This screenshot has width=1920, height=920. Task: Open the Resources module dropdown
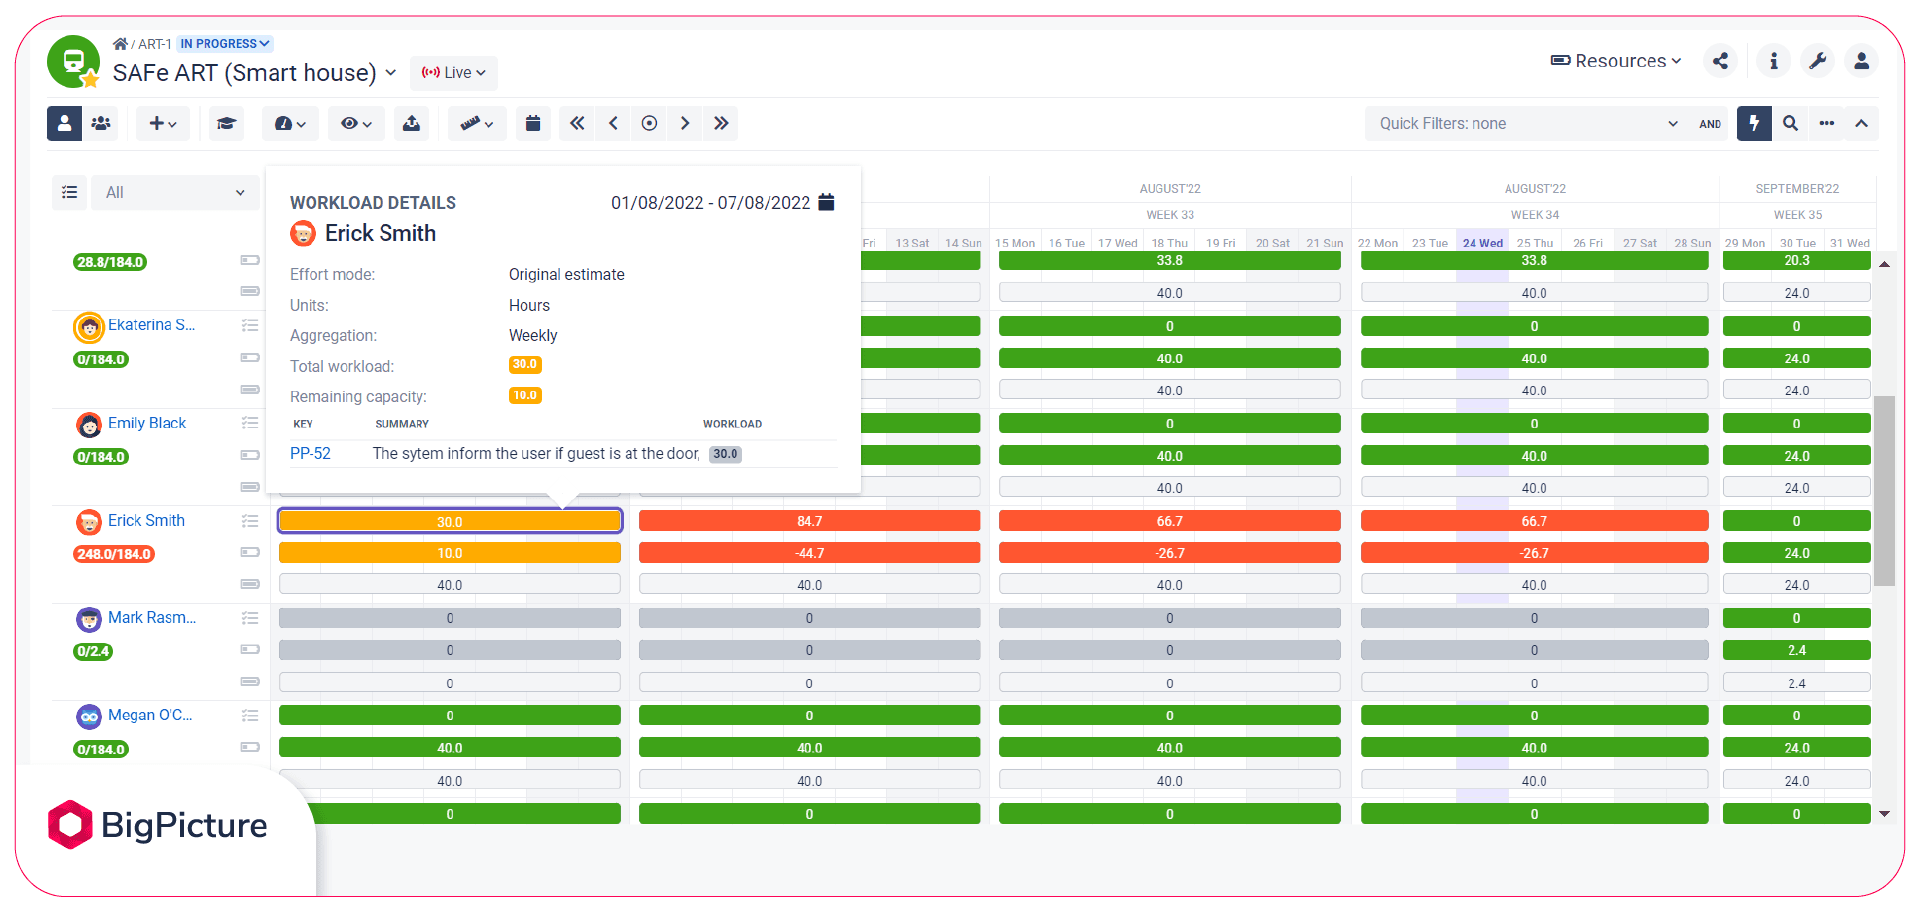pos(1616,61)
